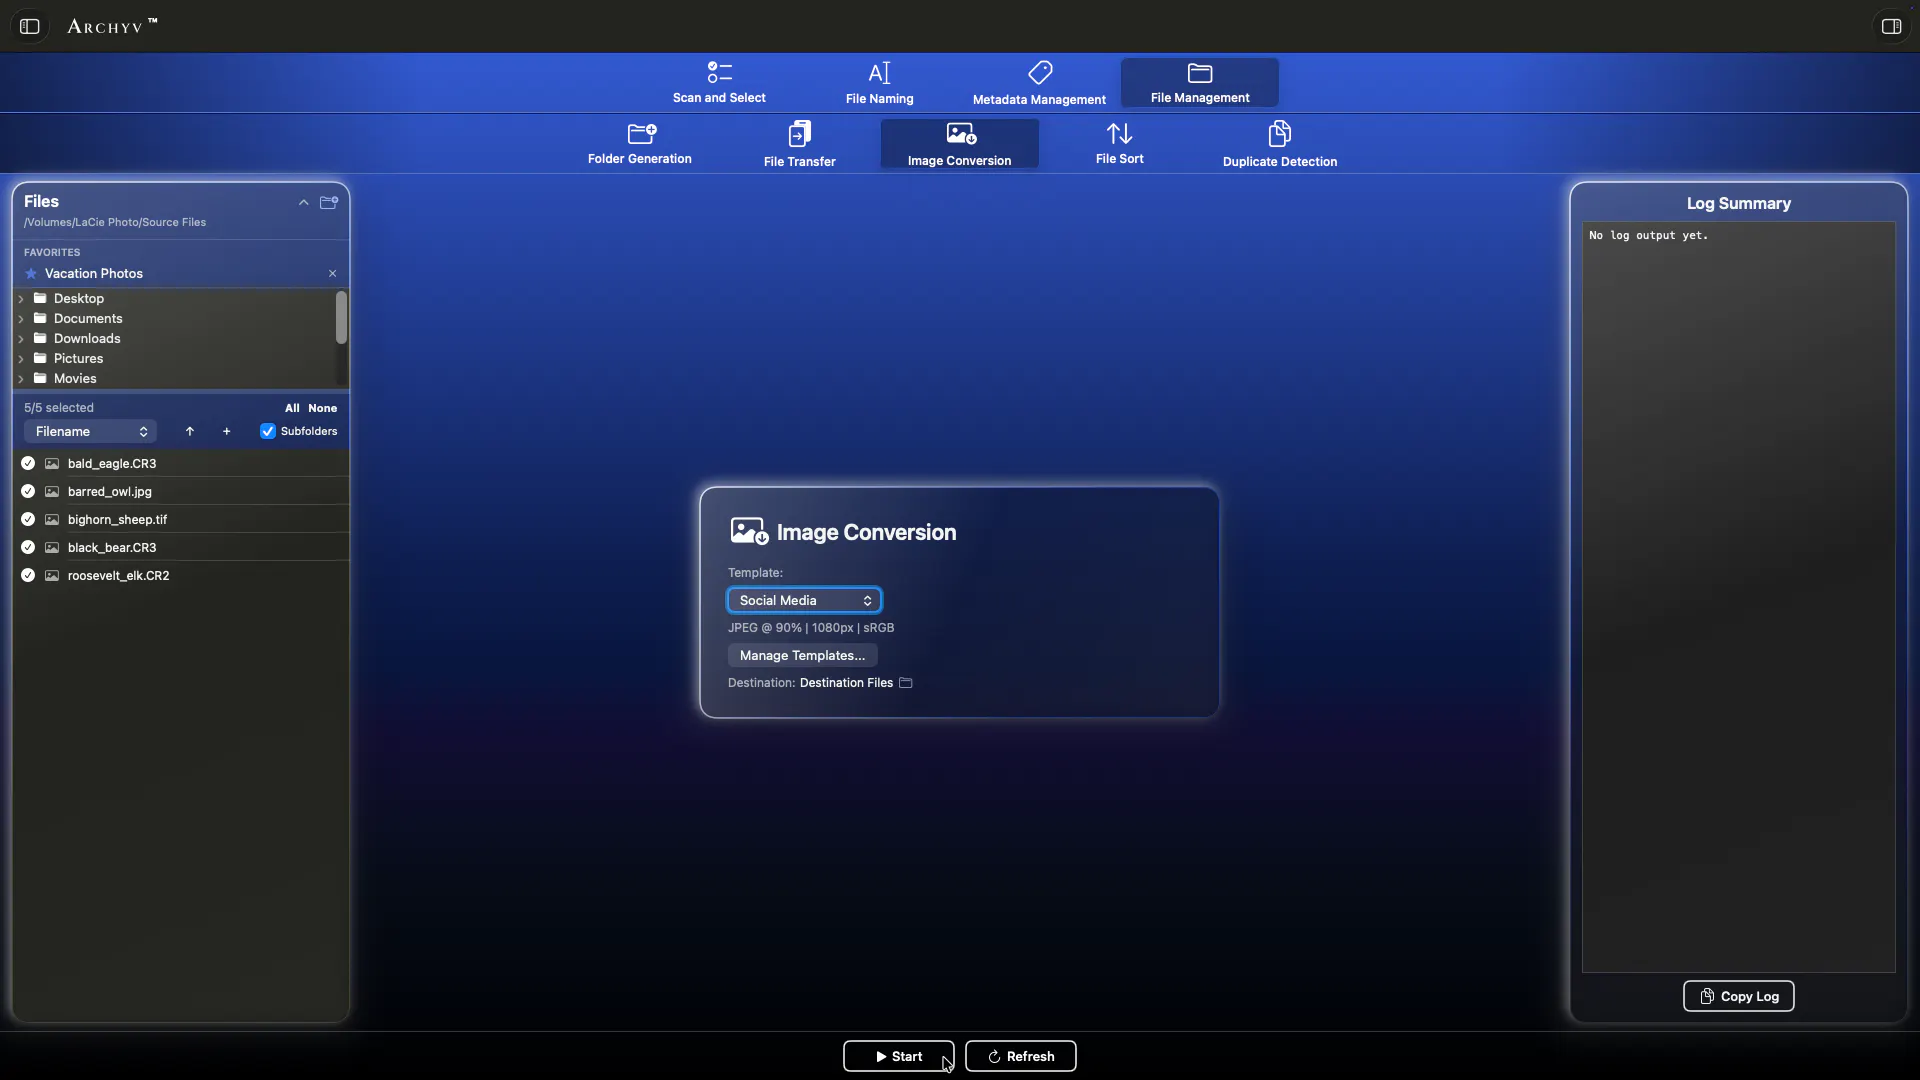Image resolution: width=1920 pixels, height=1080 pixels.
Task: Select the bighorn_sheep.tif filename
Action: pos(117,520)
